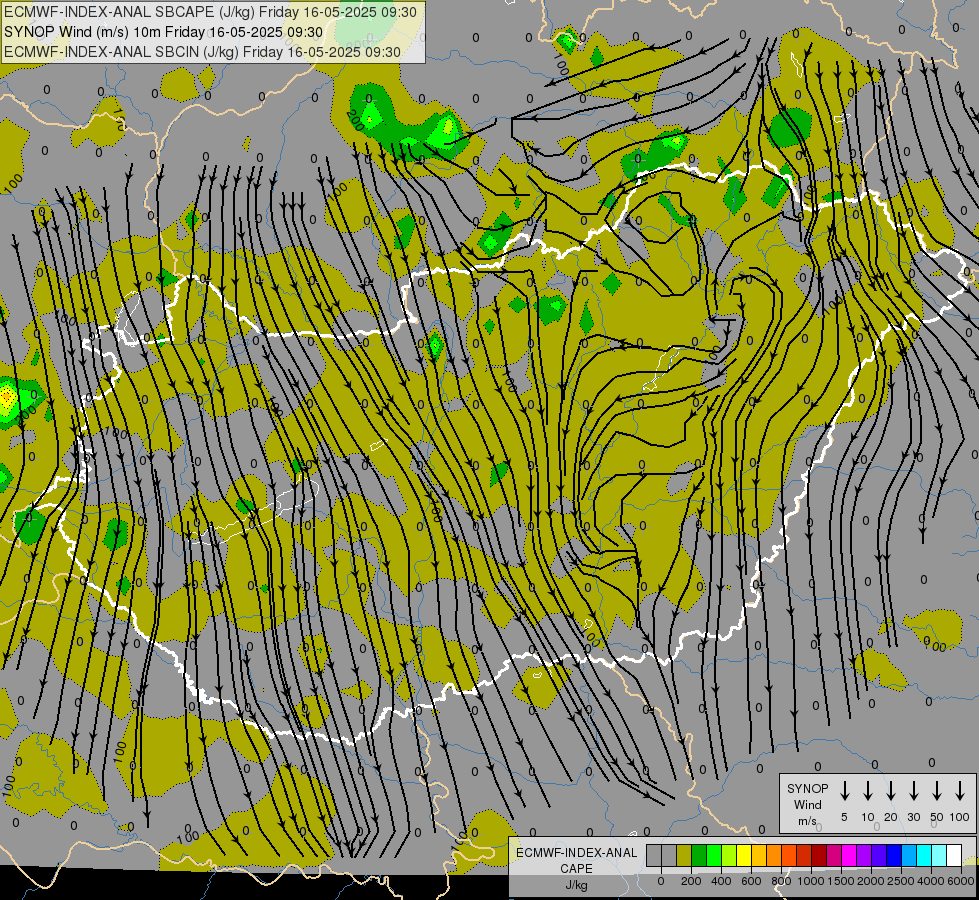Click the 2500 tick label on CAPE scale
This screenshot has width=979, height=900.
coord(901,881)
